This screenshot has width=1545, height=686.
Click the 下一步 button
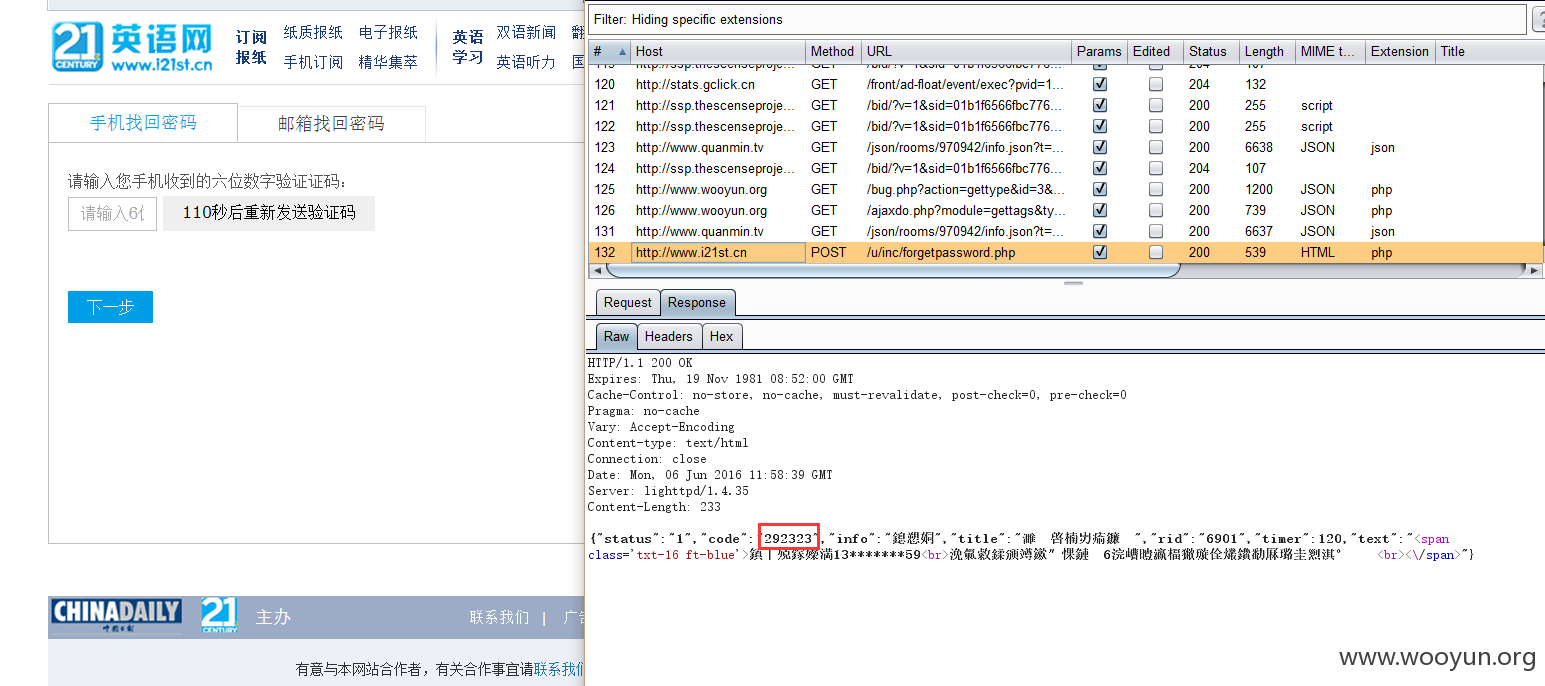110,307
